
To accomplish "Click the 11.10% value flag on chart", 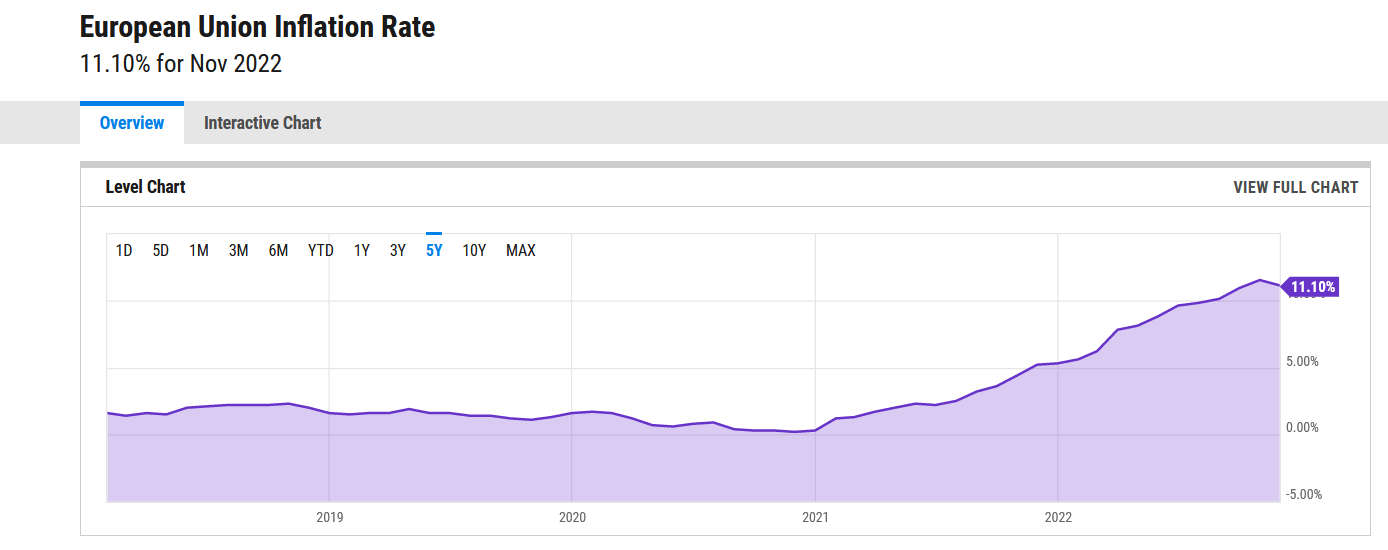I will 1310,287.
